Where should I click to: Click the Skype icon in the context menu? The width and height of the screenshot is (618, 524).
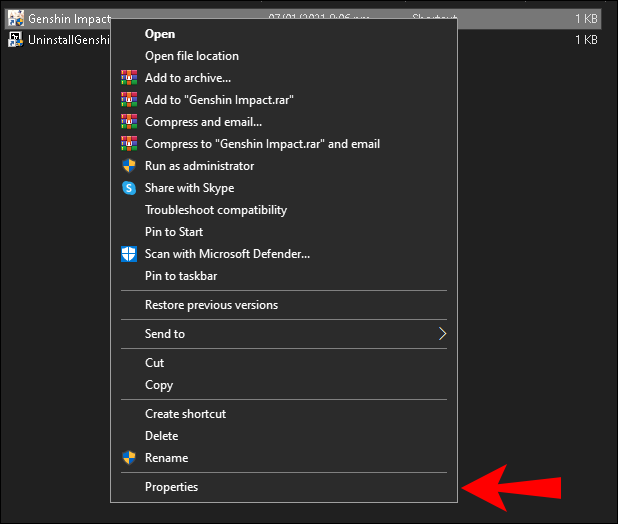click(128, 188)
